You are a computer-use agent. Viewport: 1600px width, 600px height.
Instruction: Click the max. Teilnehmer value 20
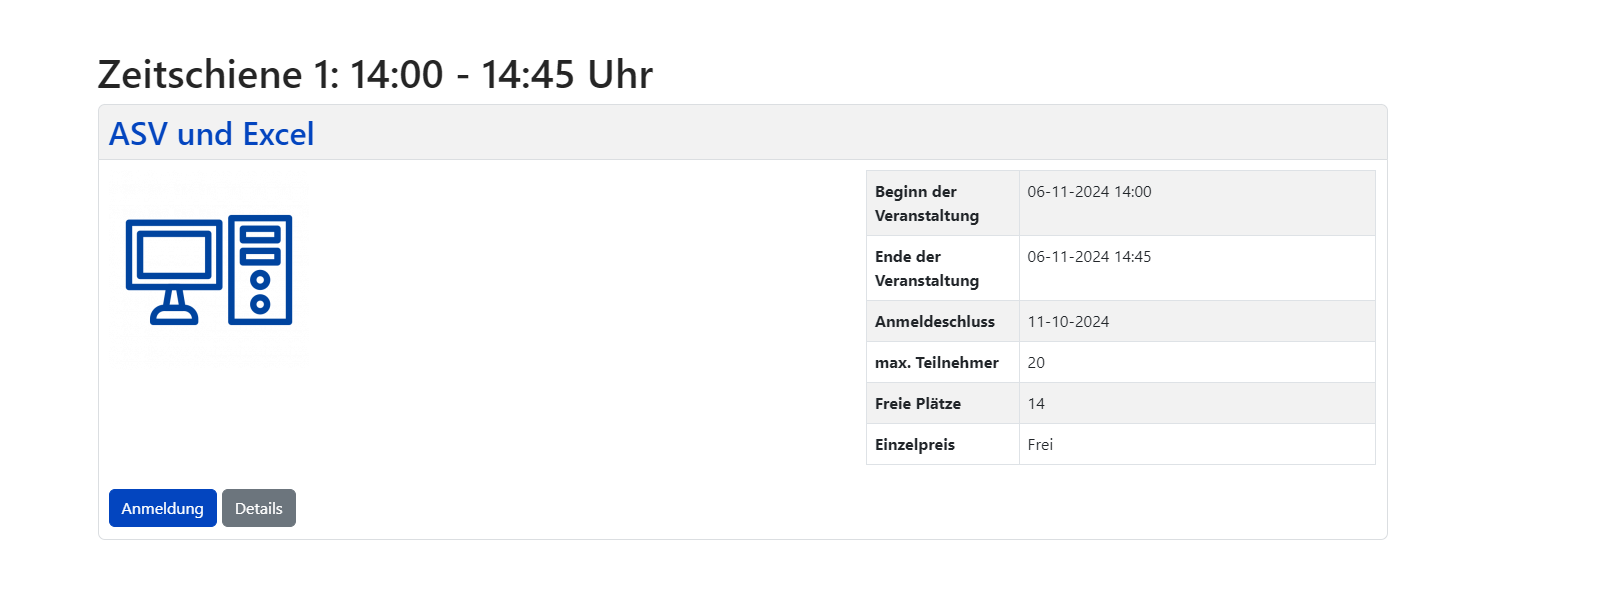pos(1036,362)
